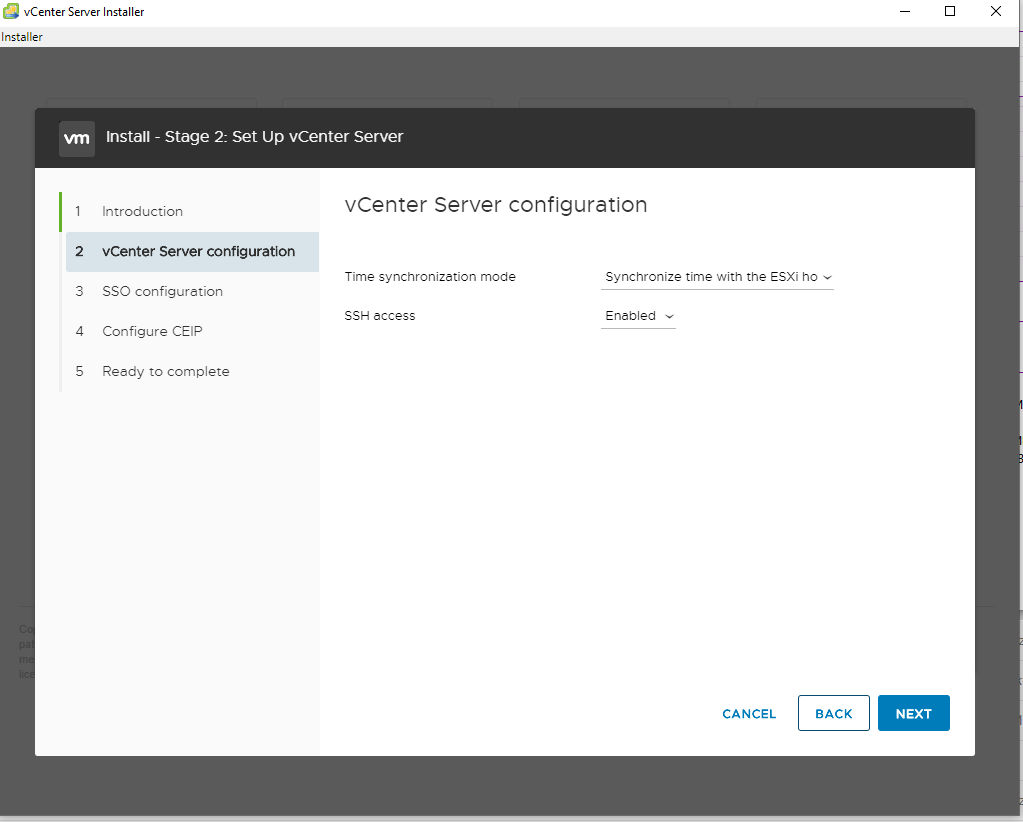1023x822 pixels.
Task: Open the Time synchronization mode dropdown
Action: (x=717, y=277)
